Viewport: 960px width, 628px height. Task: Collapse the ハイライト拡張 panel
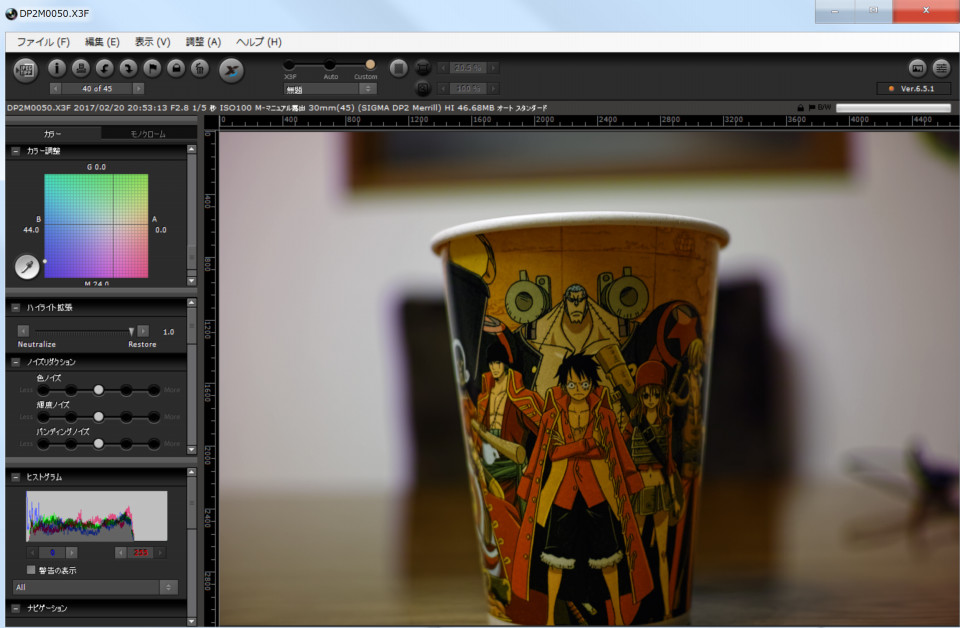(16, 307)
